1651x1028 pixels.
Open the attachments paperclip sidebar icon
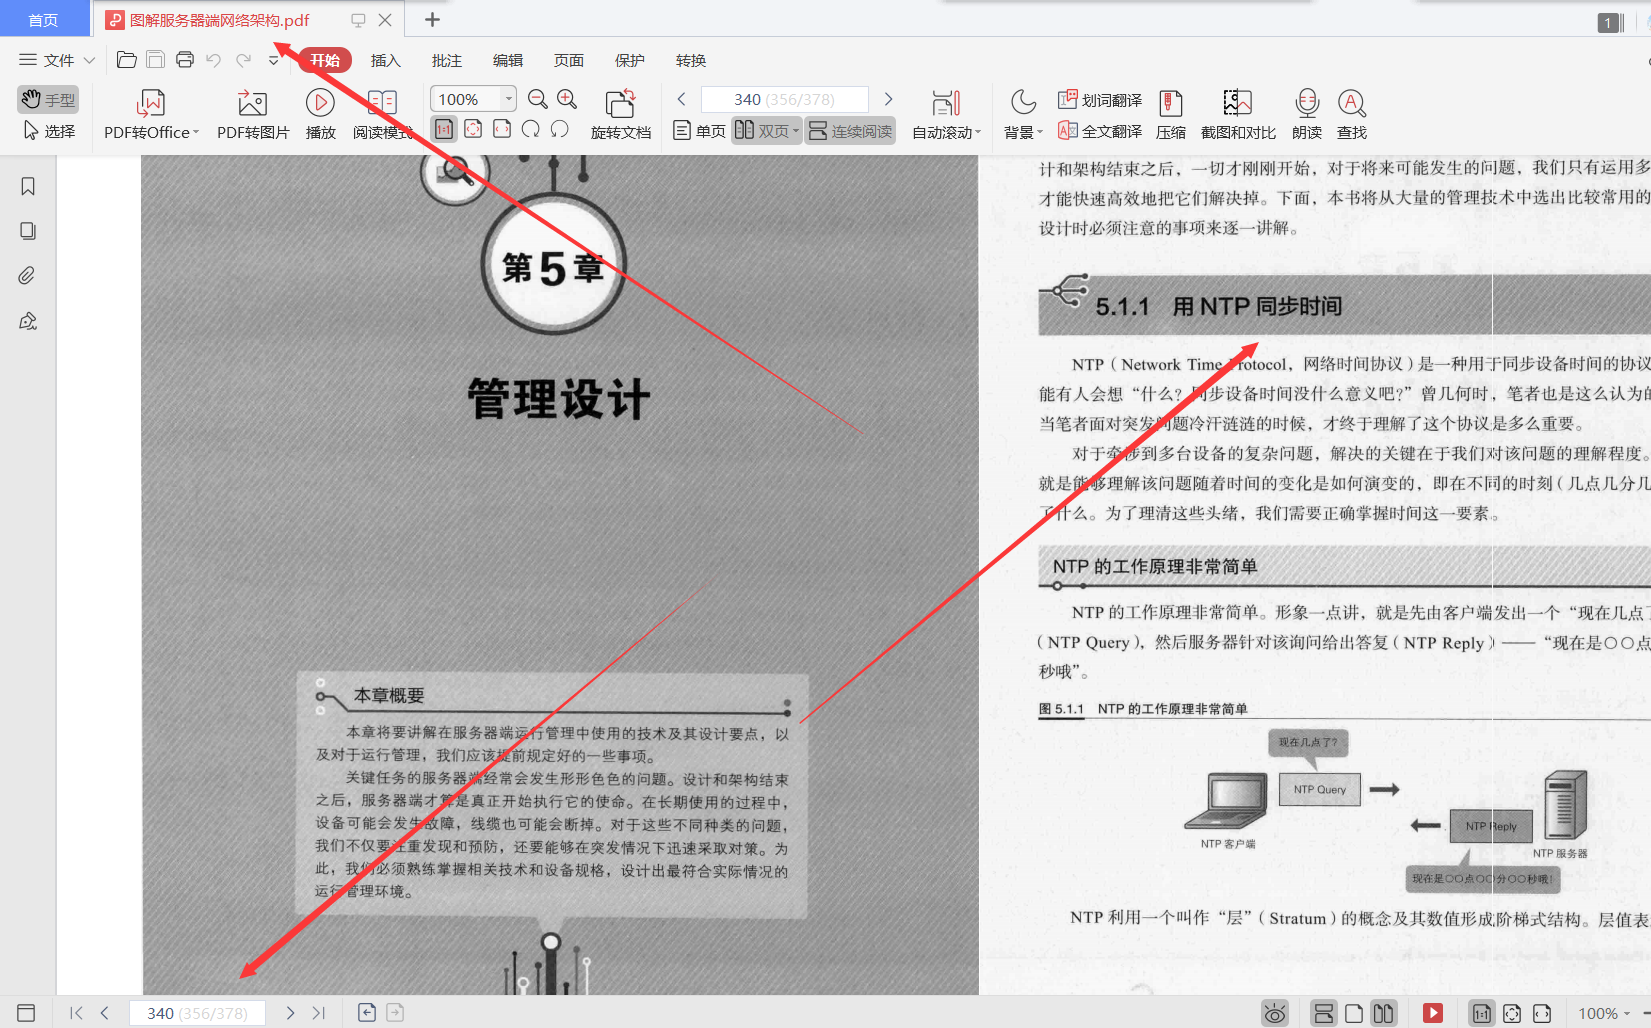click(x=28, y=276)
